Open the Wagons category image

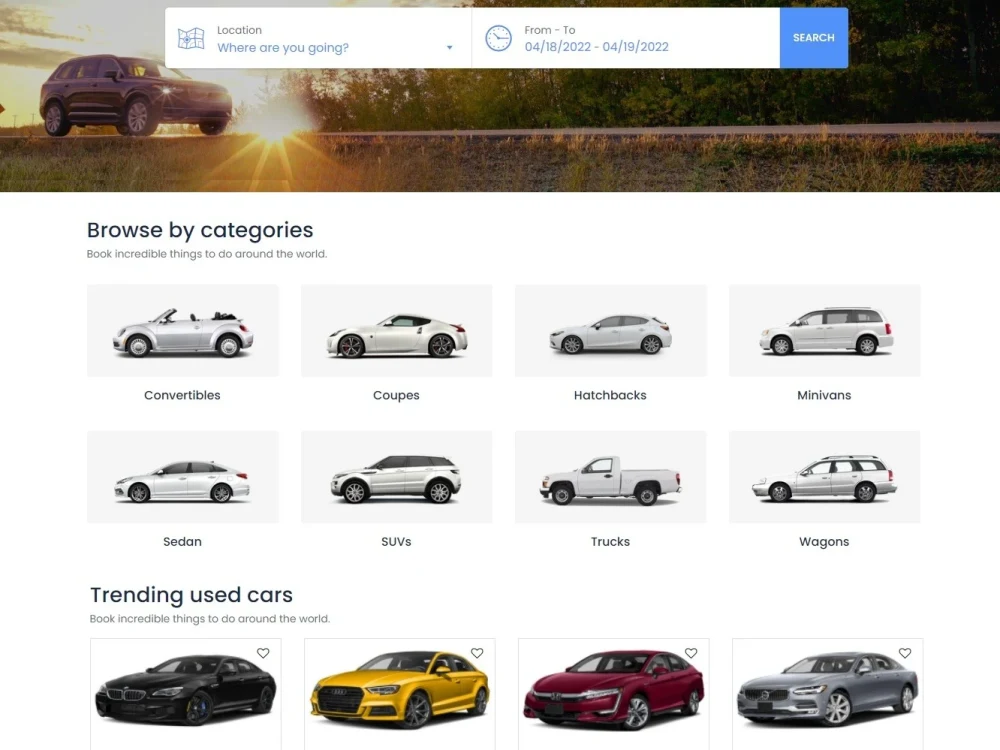[825, 477]
